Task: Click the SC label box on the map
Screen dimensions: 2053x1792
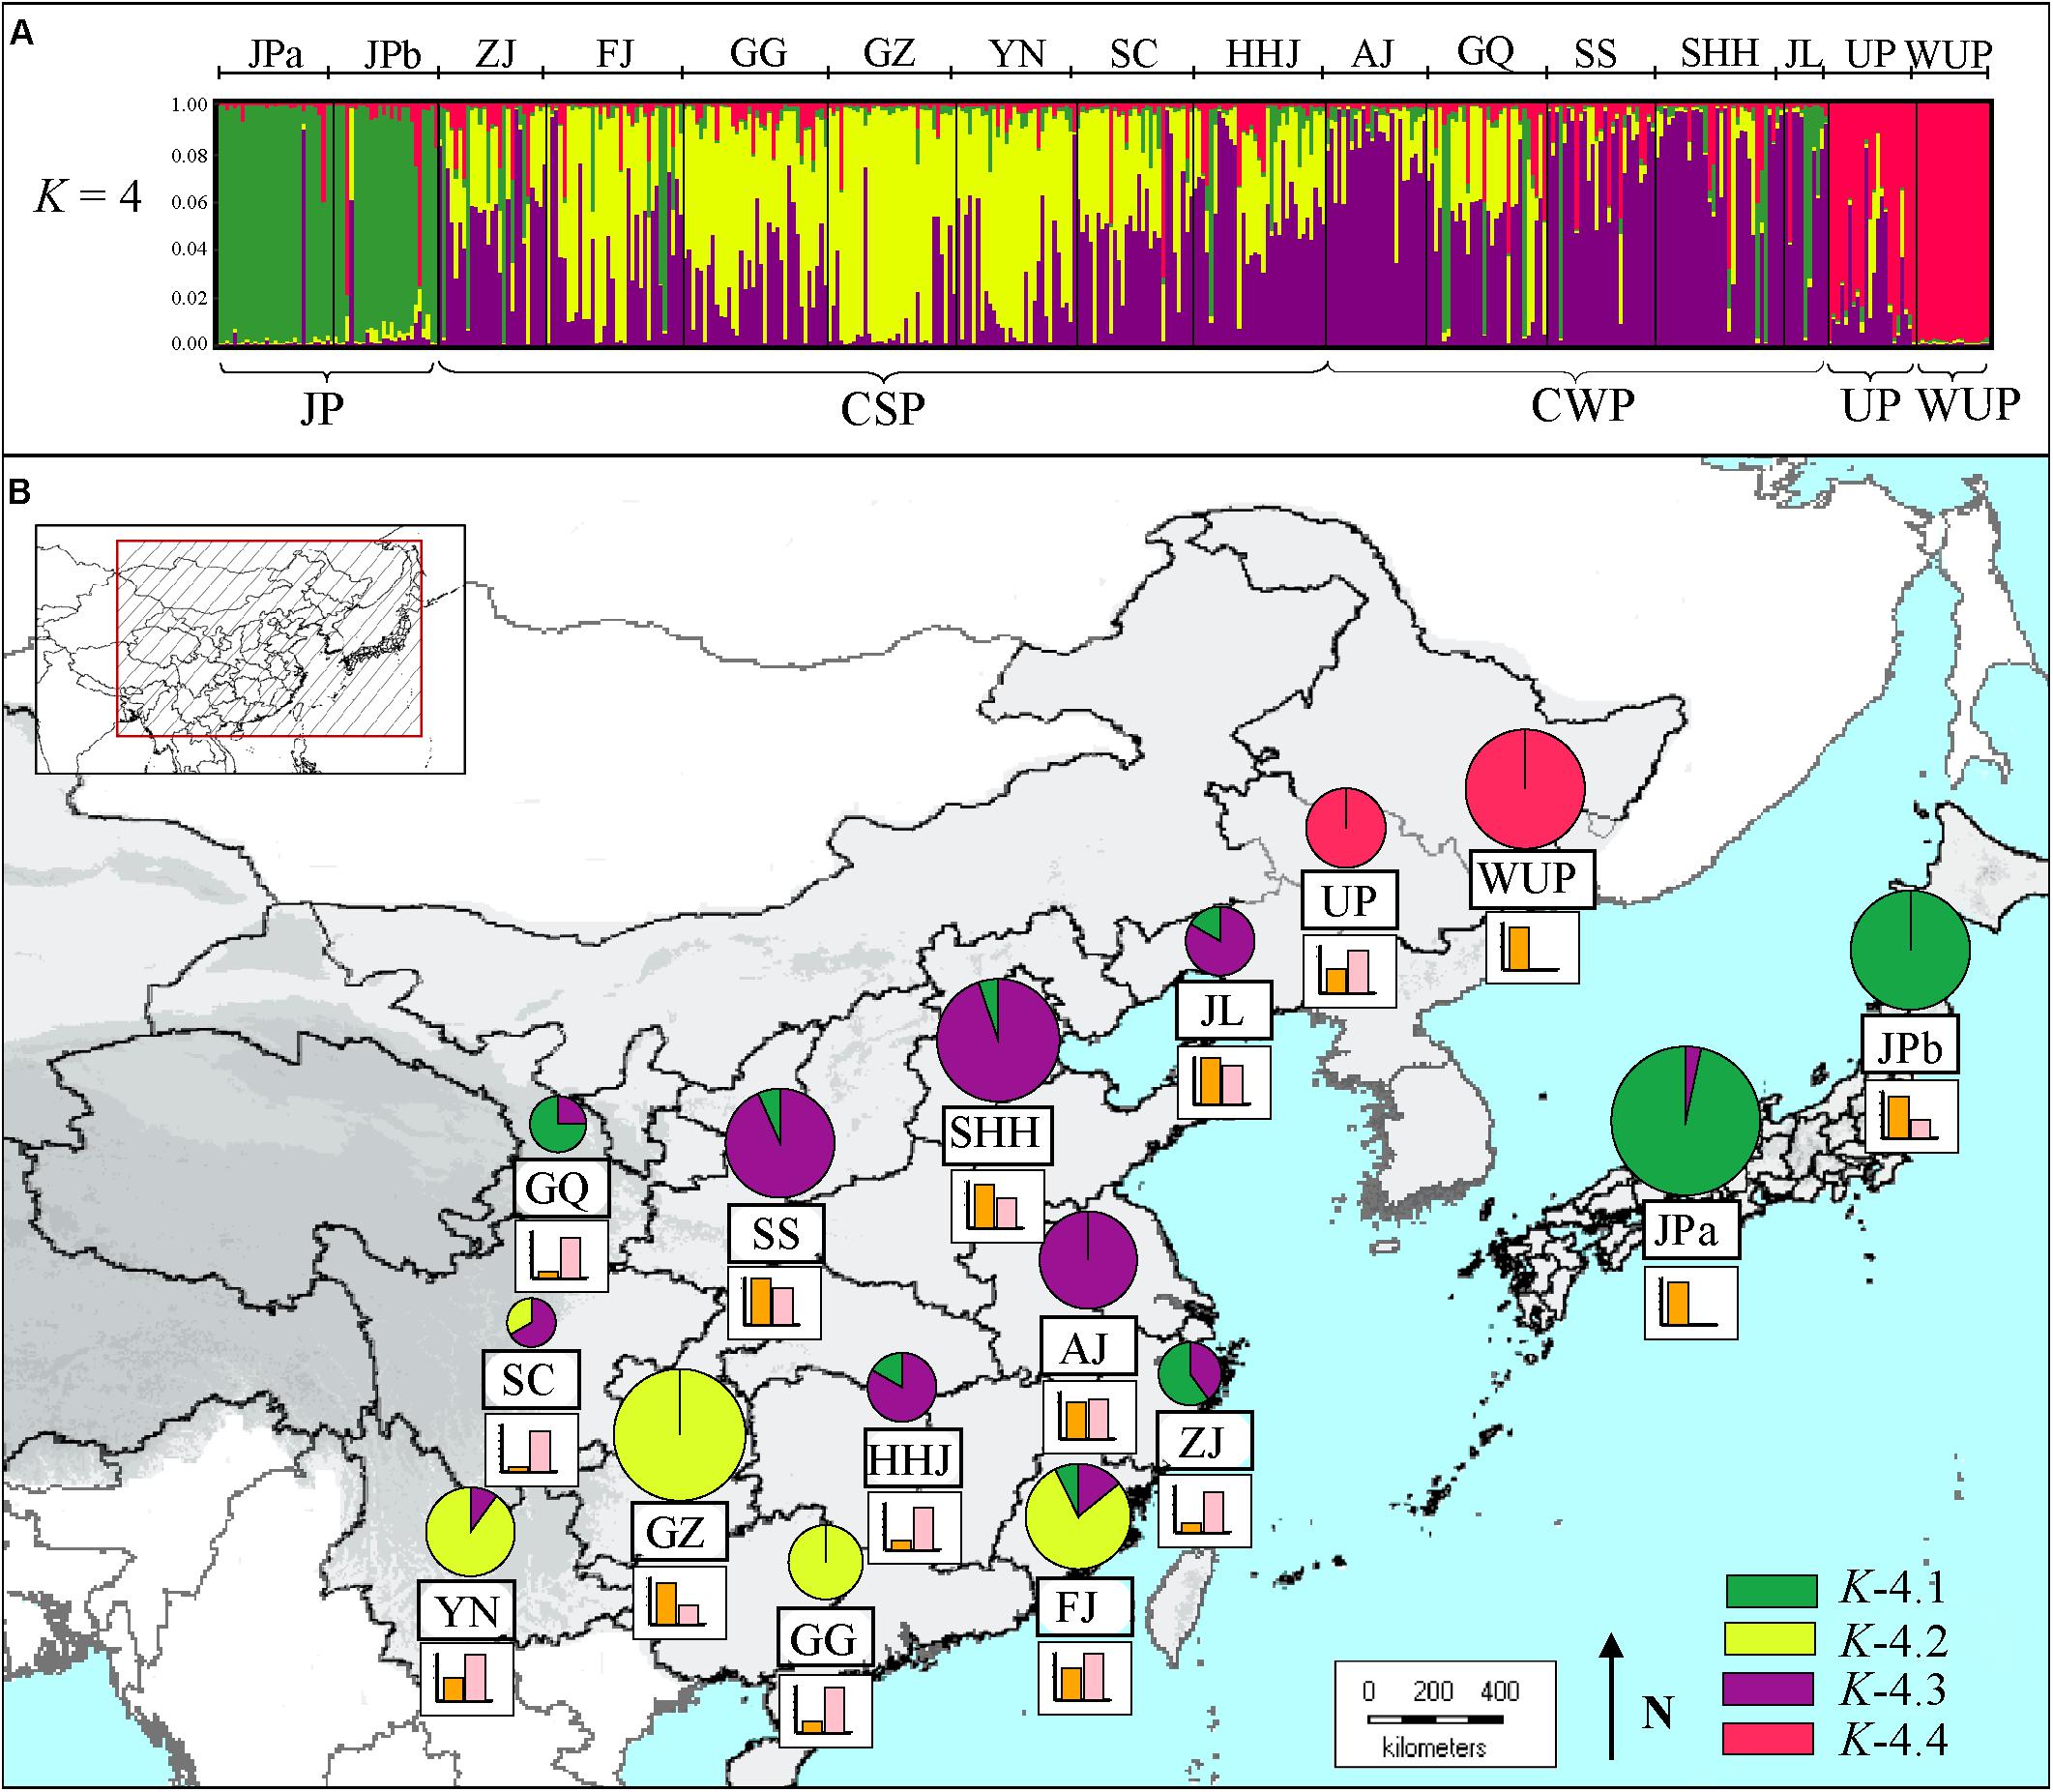Action: point(529,1380)
